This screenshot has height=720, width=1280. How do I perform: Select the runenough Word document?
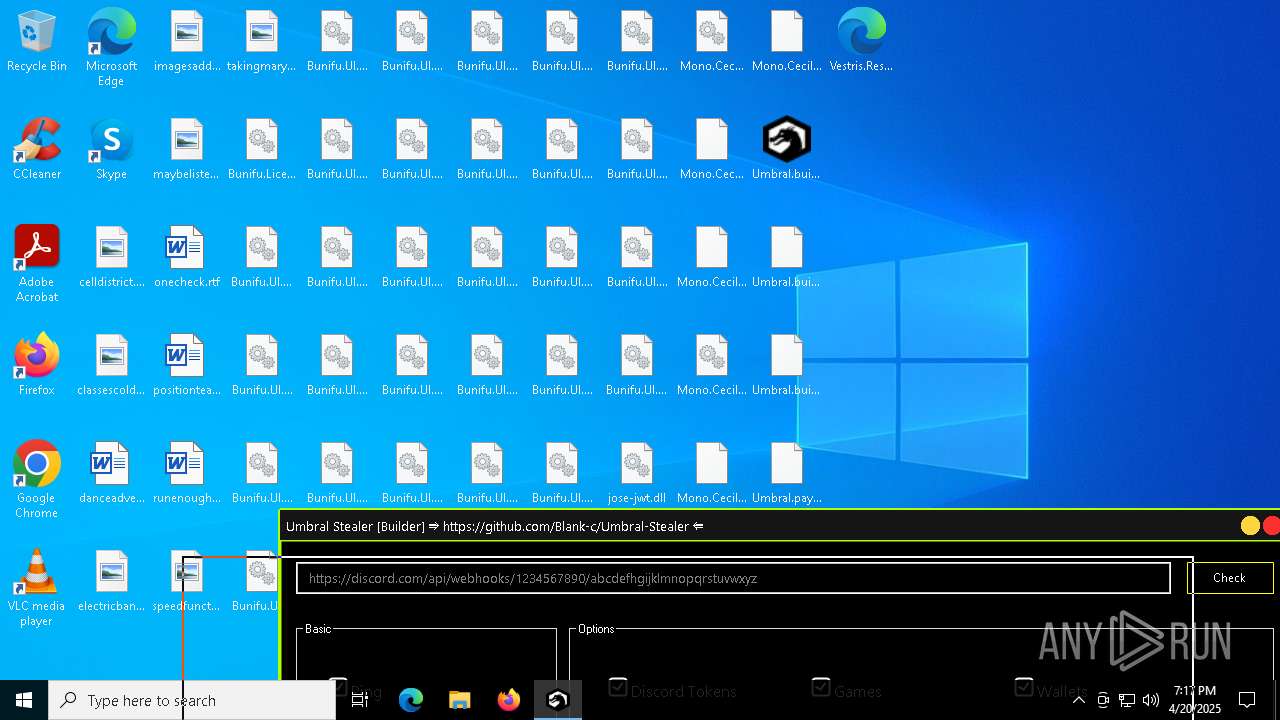(187, 474)
